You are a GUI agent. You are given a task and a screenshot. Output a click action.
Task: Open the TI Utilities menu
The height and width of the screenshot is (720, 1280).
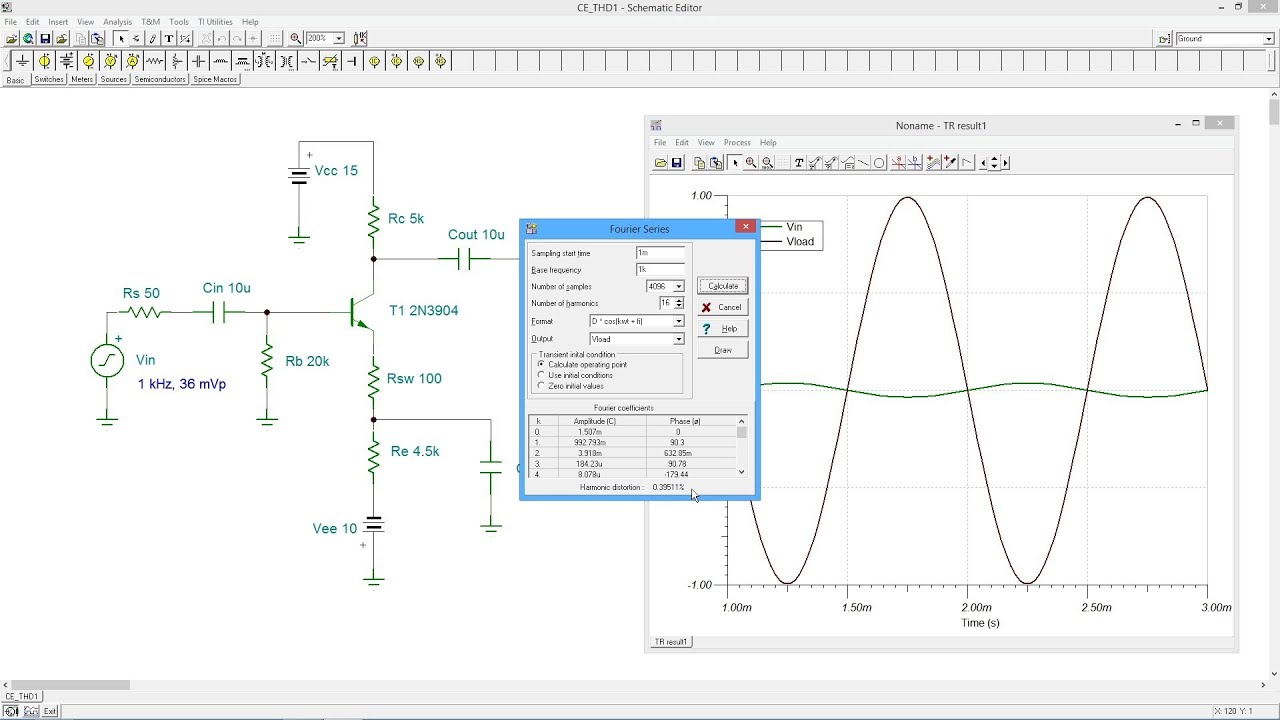click(214, 21)
